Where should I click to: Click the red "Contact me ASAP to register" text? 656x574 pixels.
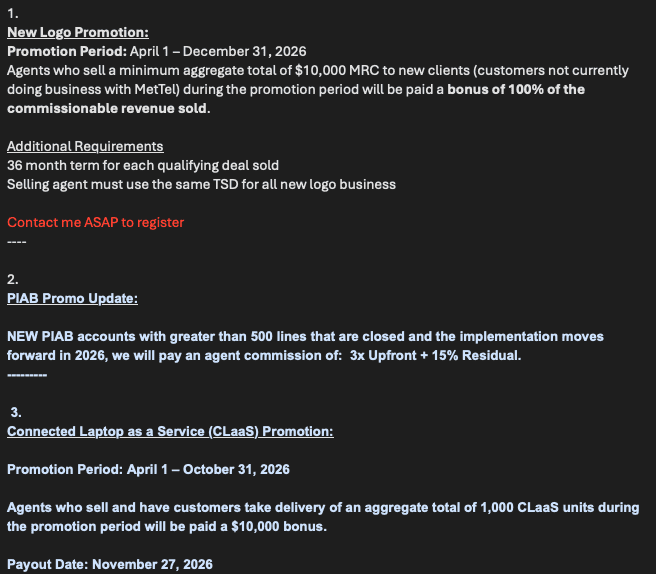pos(95,222)
